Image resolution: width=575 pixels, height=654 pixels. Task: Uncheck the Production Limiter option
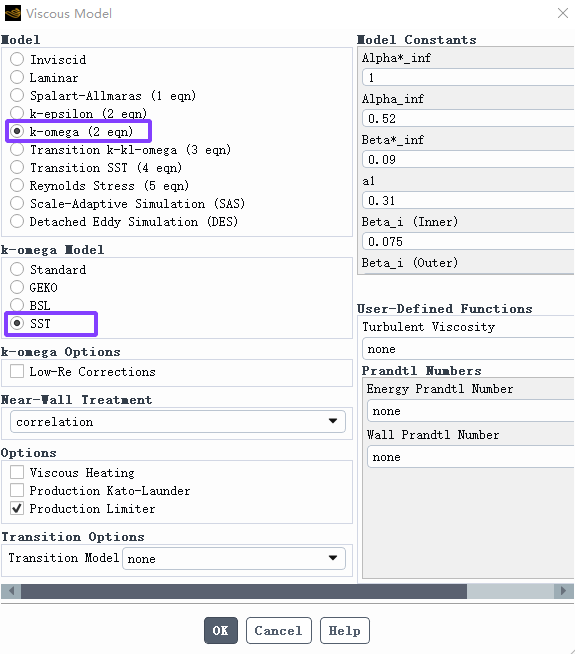tap(17, 508)
